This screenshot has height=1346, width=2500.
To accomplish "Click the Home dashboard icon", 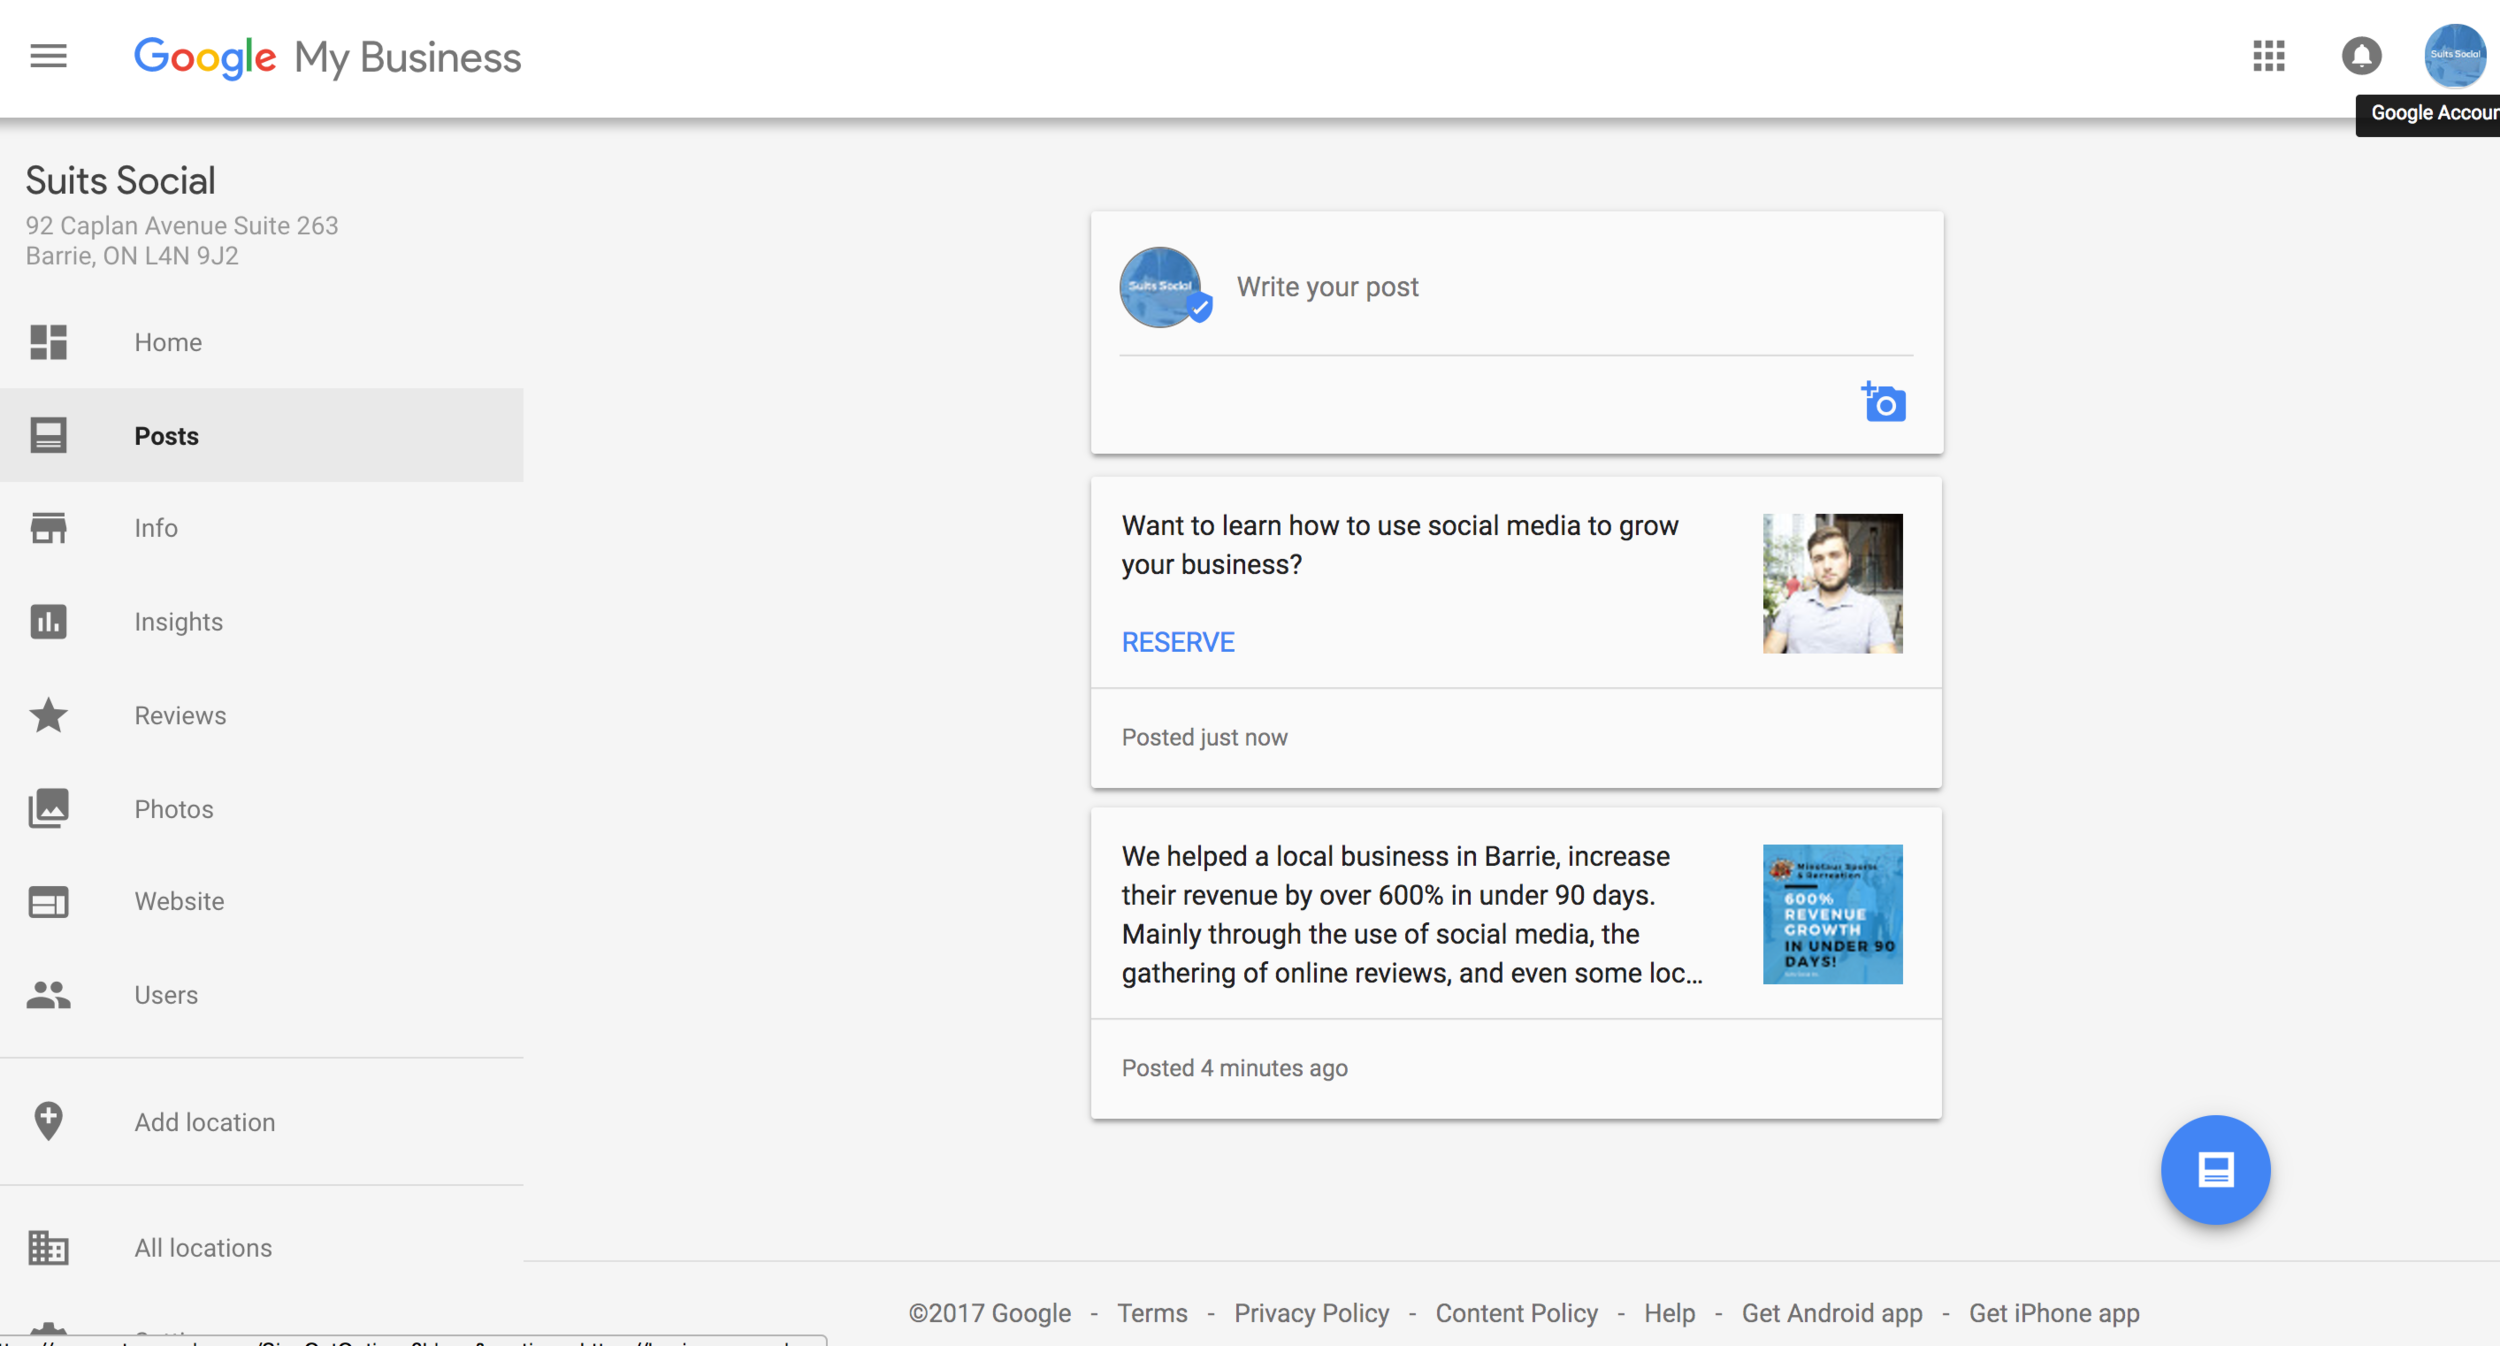I will [48, 342].
